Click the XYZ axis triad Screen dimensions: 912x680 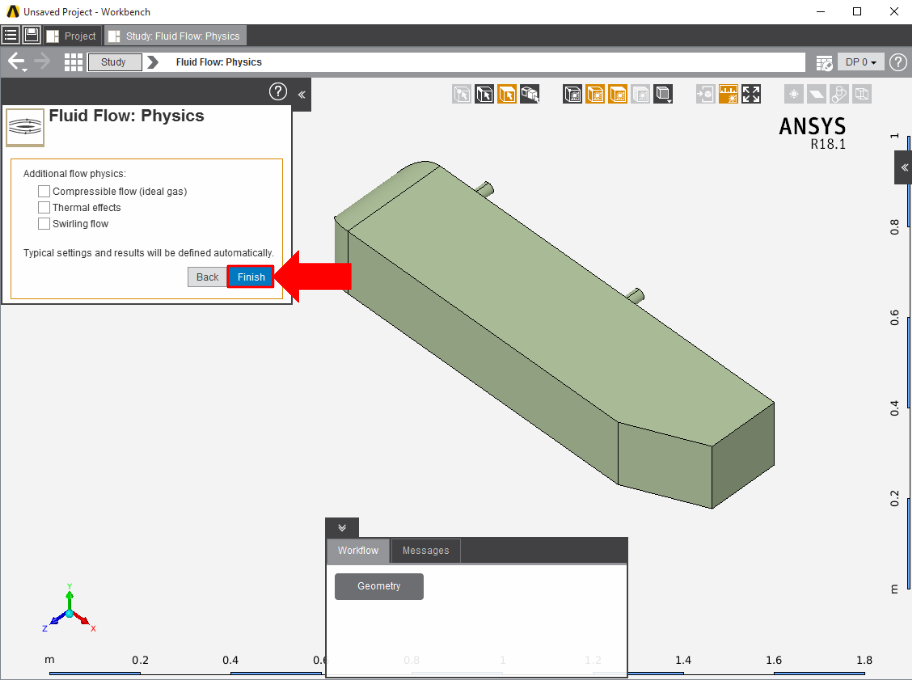coord(69,610)
